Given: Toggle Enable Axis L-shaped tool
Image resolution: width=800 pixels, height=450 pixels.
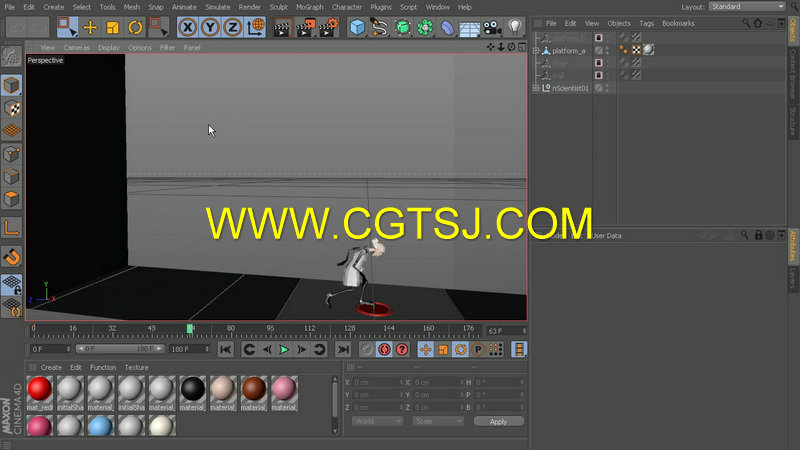Looking at the screenshot, I should coord(11,228).
